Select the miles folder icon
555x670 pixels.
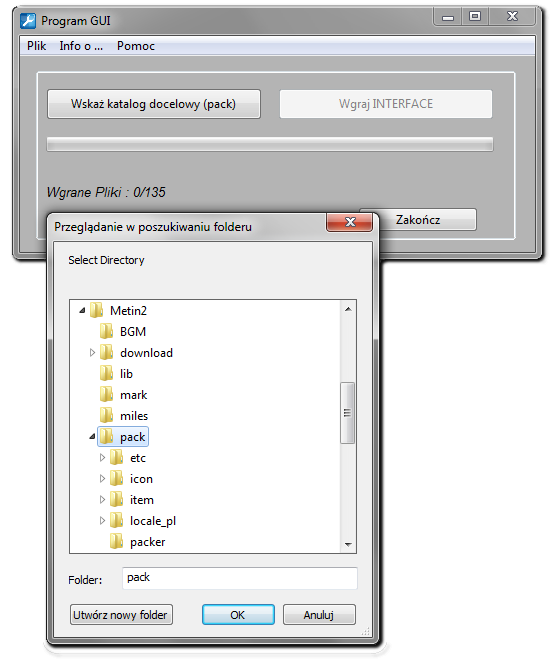[106, 415]
